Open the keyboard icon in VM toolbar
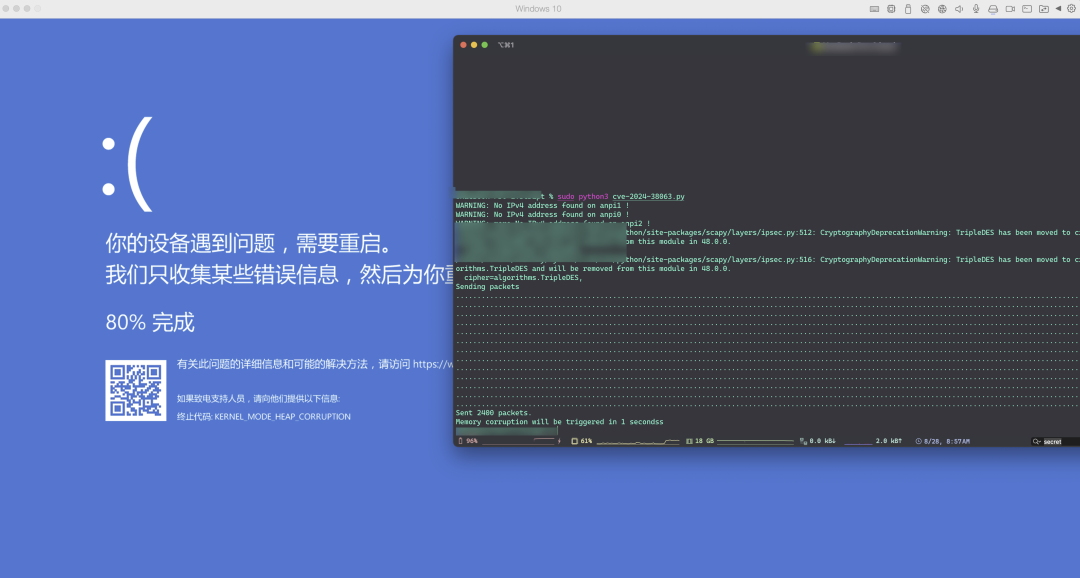The width and height of the screenshot is (1080, 578). click(x=874, y=9)
